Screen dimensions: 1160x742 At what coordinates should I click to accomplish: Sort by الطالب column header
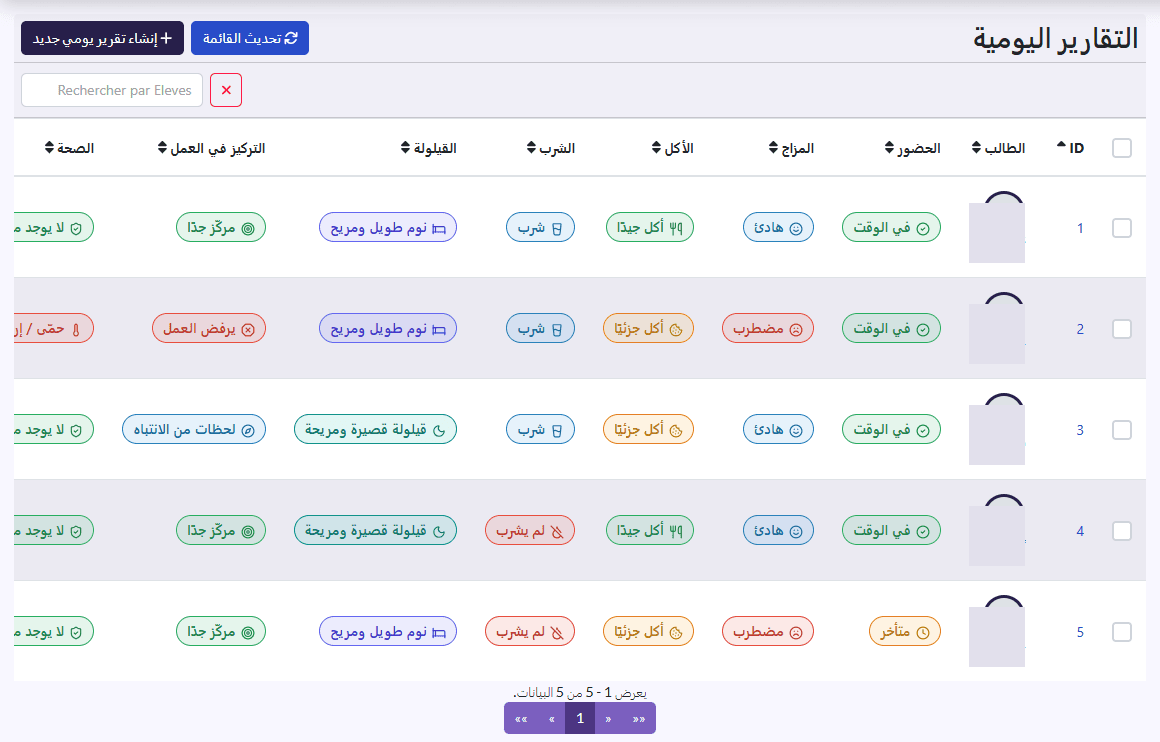point(998,148)
